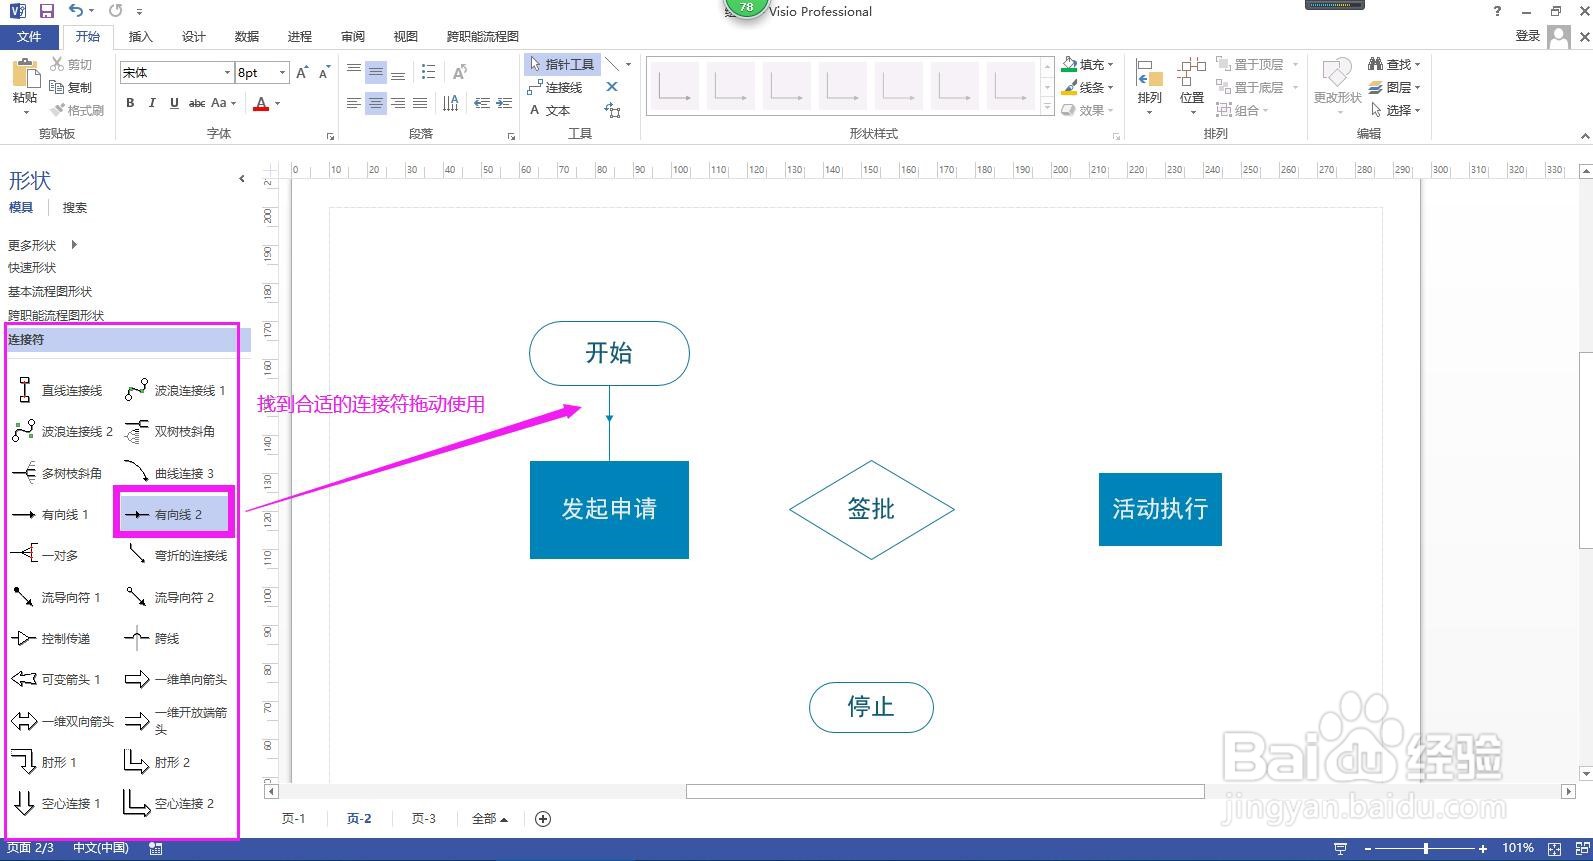This screenshot has width=1593, height=861.
Task: Activate the Pointer Tool (指针工具)
Action: 561,64
